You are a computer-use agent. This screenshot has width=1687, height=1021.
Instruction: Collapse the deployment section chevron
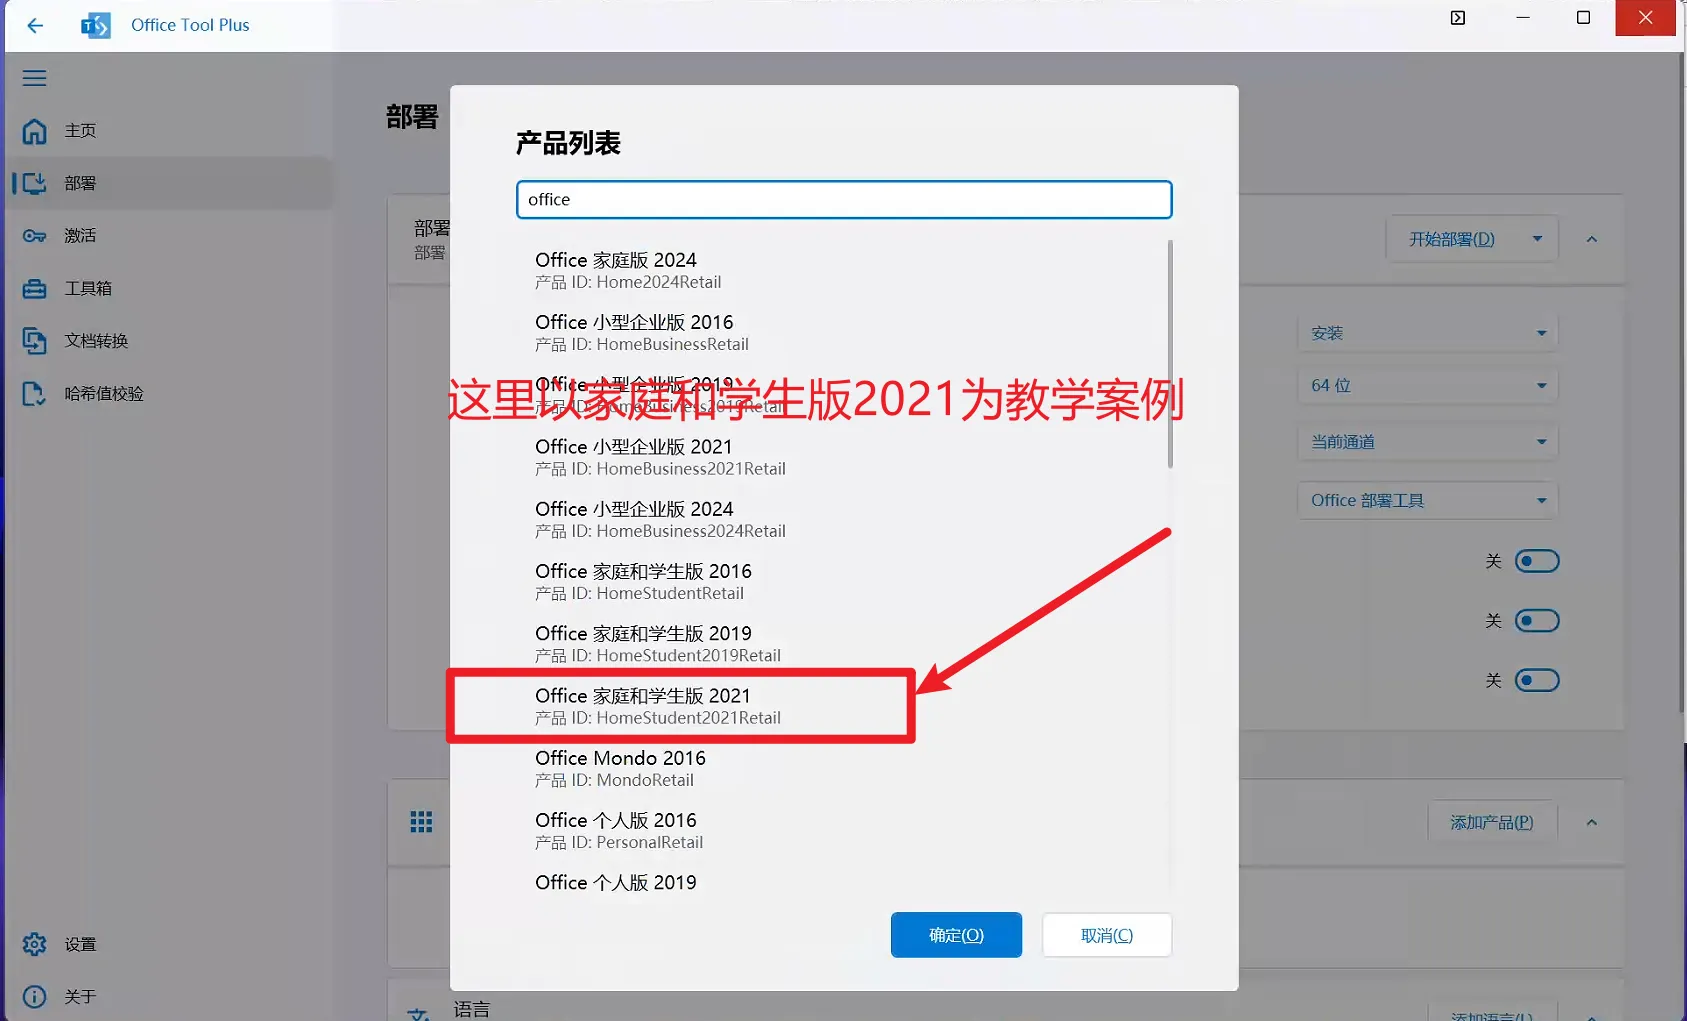point(1592,239)
